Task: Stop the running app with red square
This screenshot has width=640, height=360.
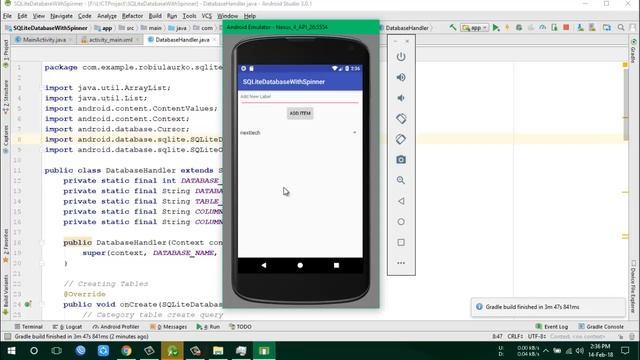Action: click(566, 28)
